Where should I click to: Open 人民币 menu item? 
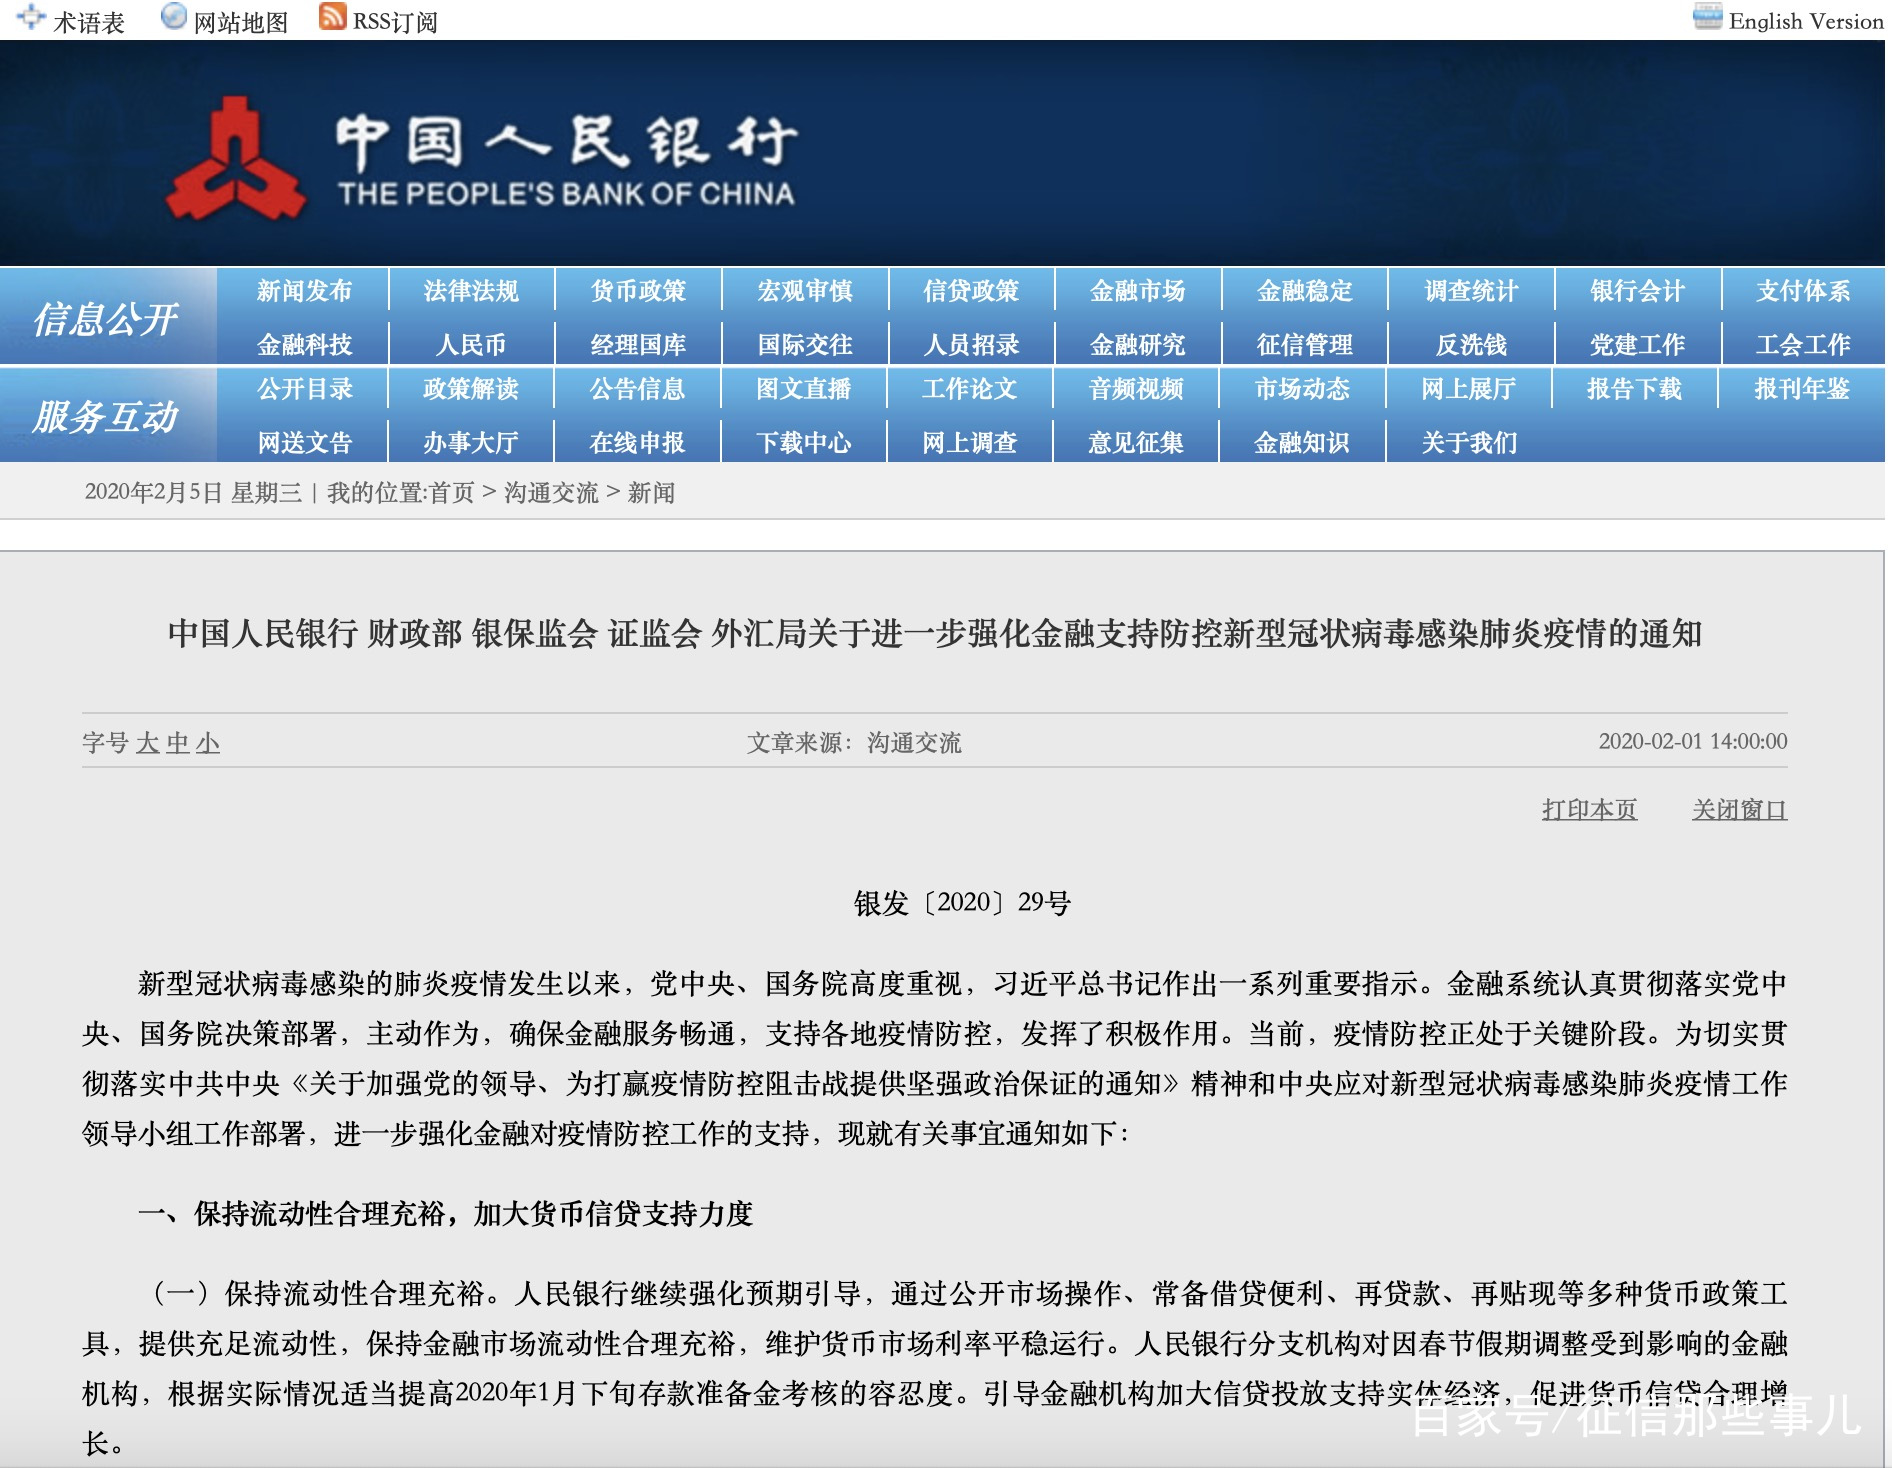click(471, 345)
